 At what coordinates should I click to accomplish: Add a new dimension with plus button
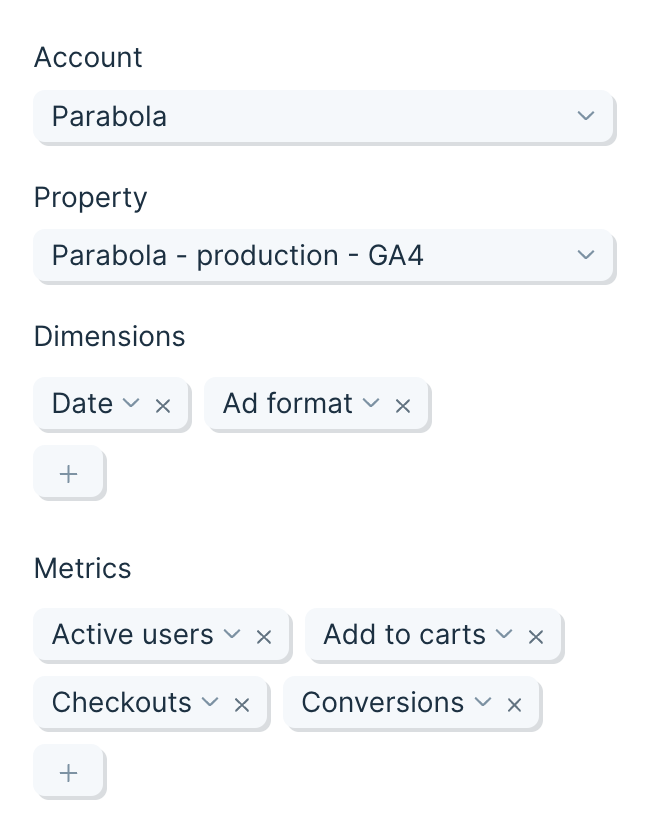click(x=68, y=473)
